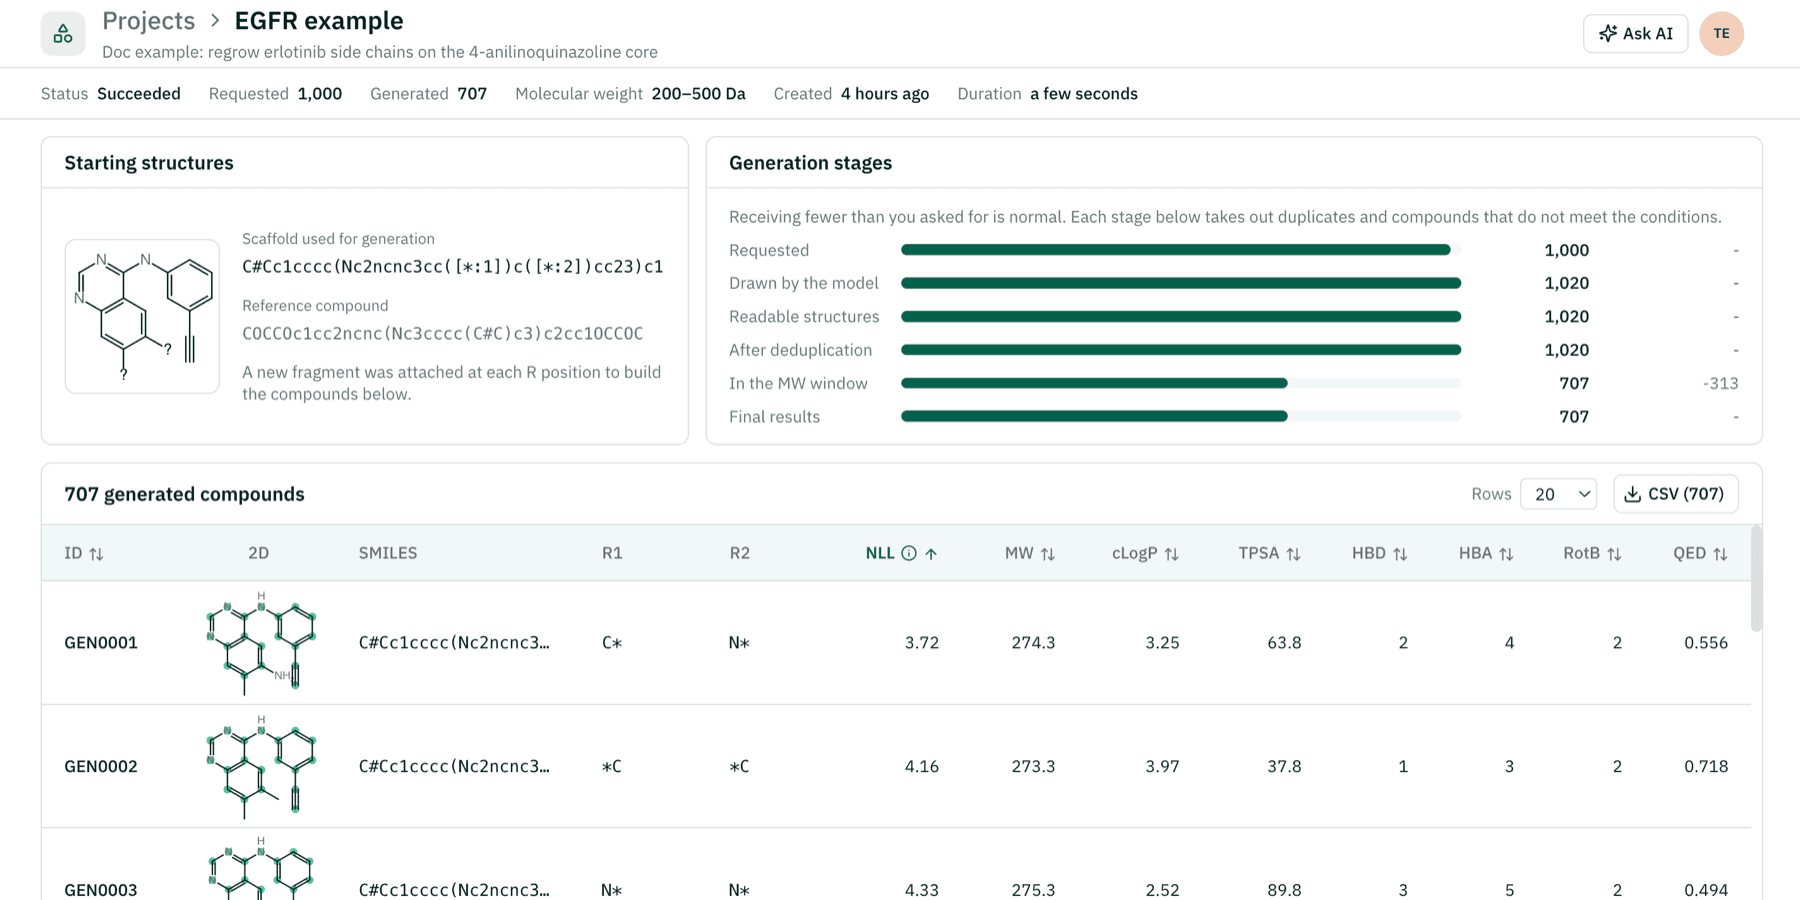View the scaffold structure thumbnail
Screen dimensions: 1800x900
point(142,316)
